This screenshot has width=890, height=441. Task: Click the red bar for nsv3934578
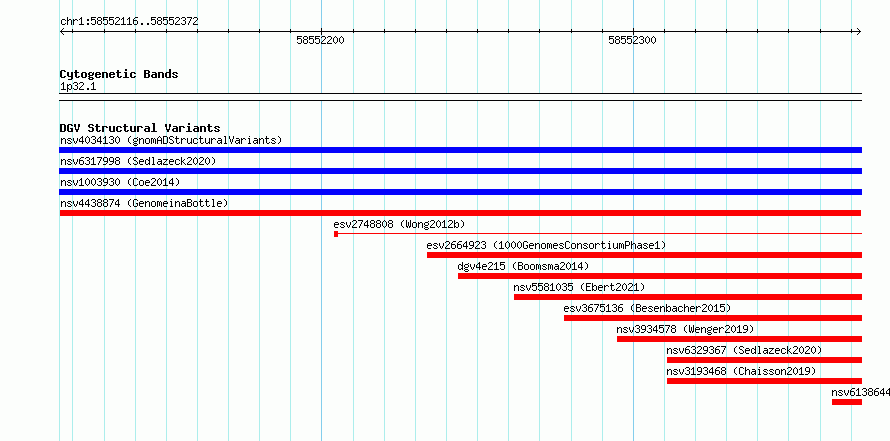740,339
